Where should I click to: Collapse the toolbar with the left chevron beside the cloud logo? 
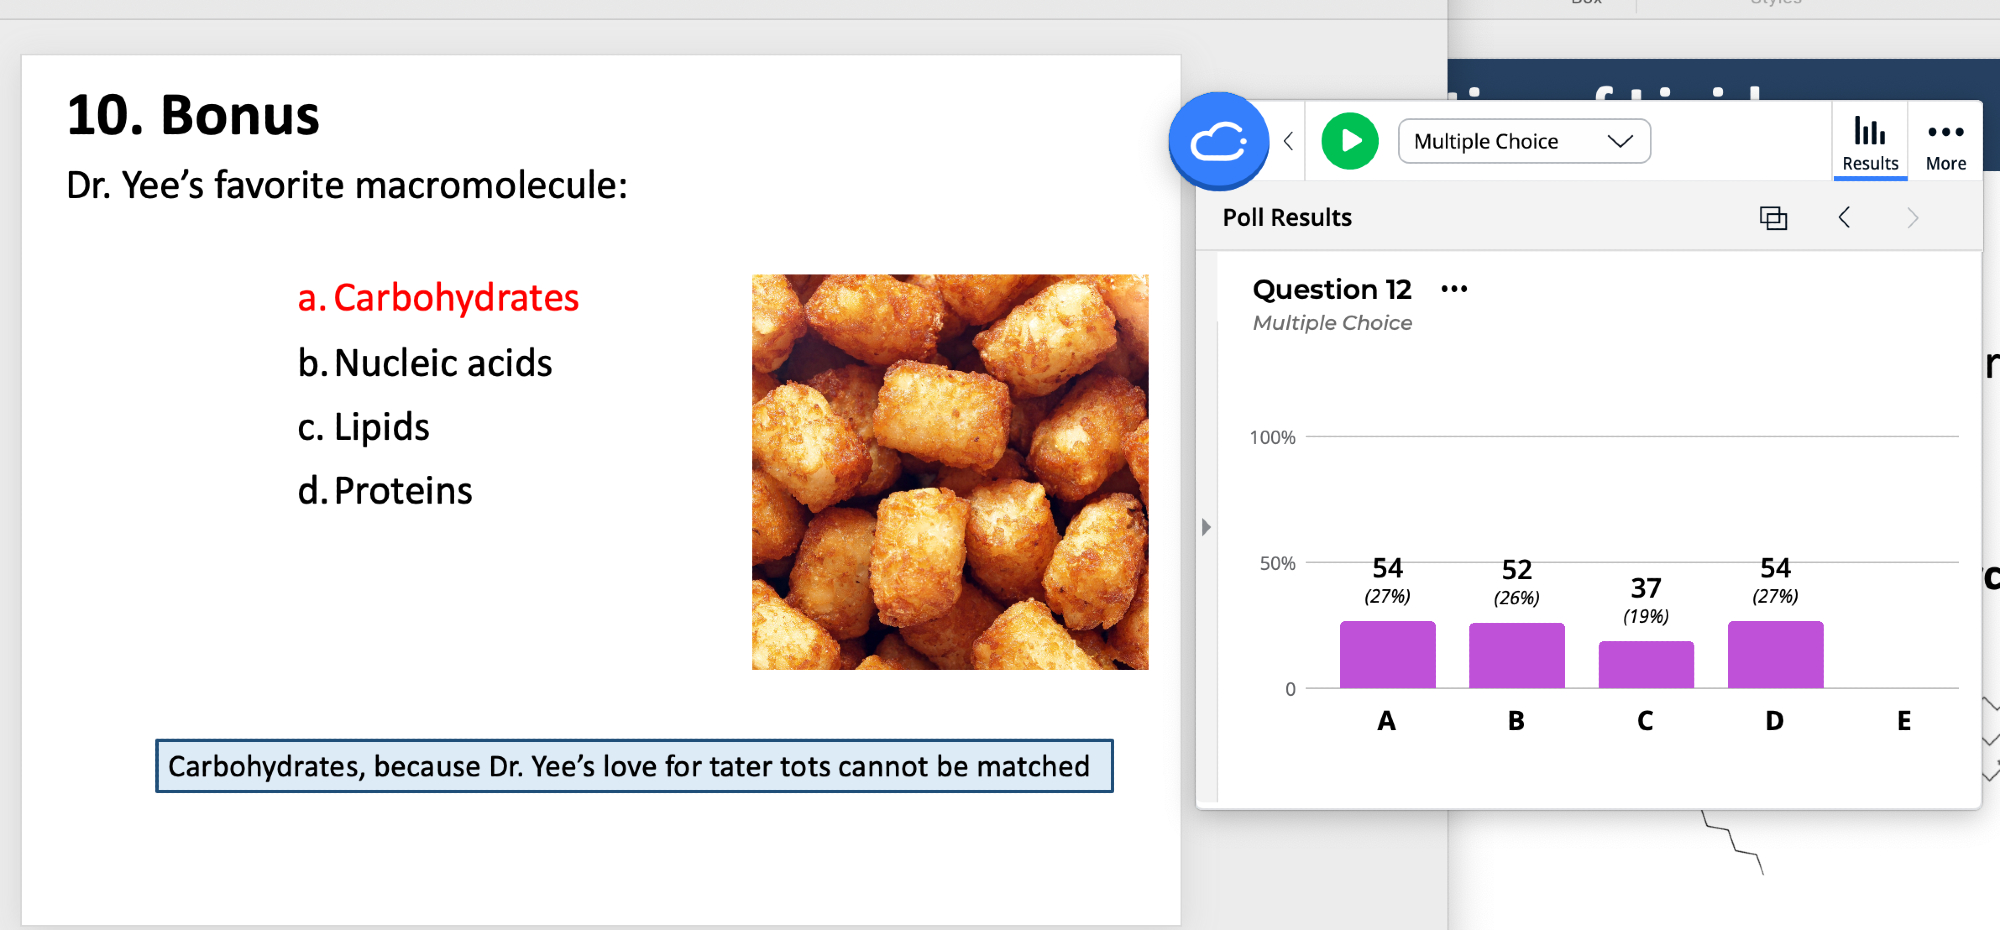click(1289, 141)
